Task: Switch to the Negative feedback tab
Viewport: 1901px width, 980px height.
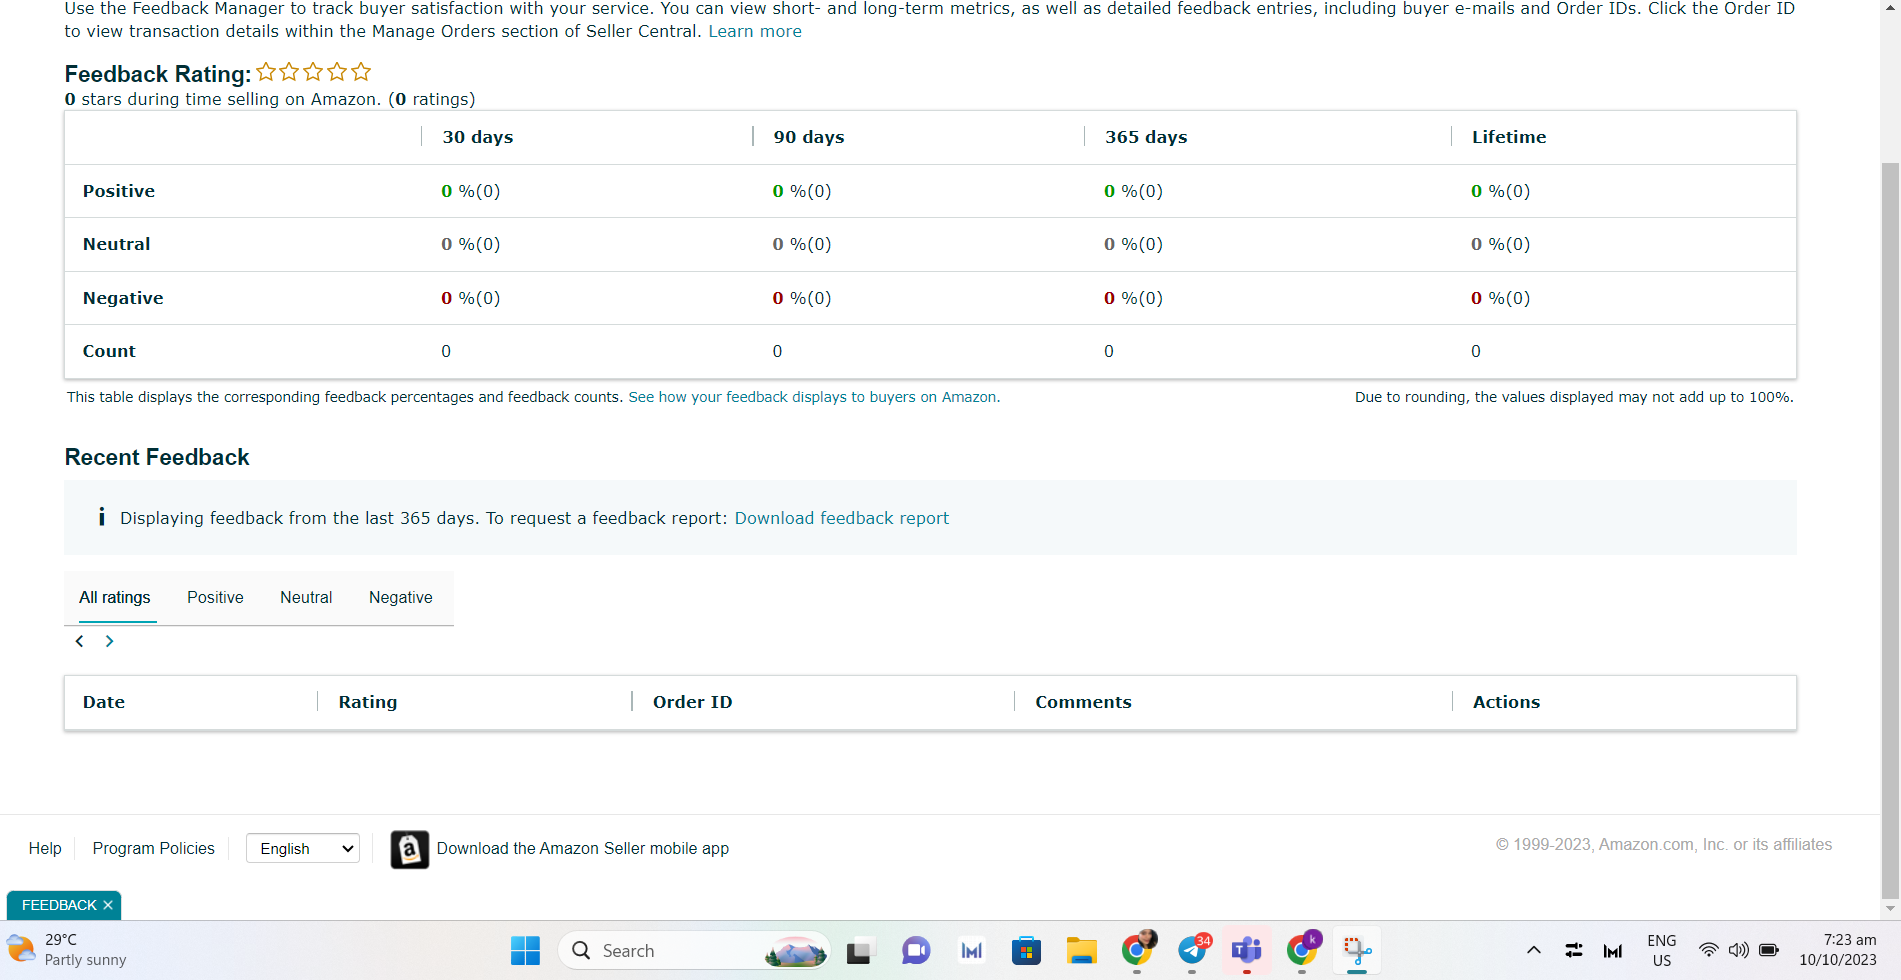Action: (401, 597)
